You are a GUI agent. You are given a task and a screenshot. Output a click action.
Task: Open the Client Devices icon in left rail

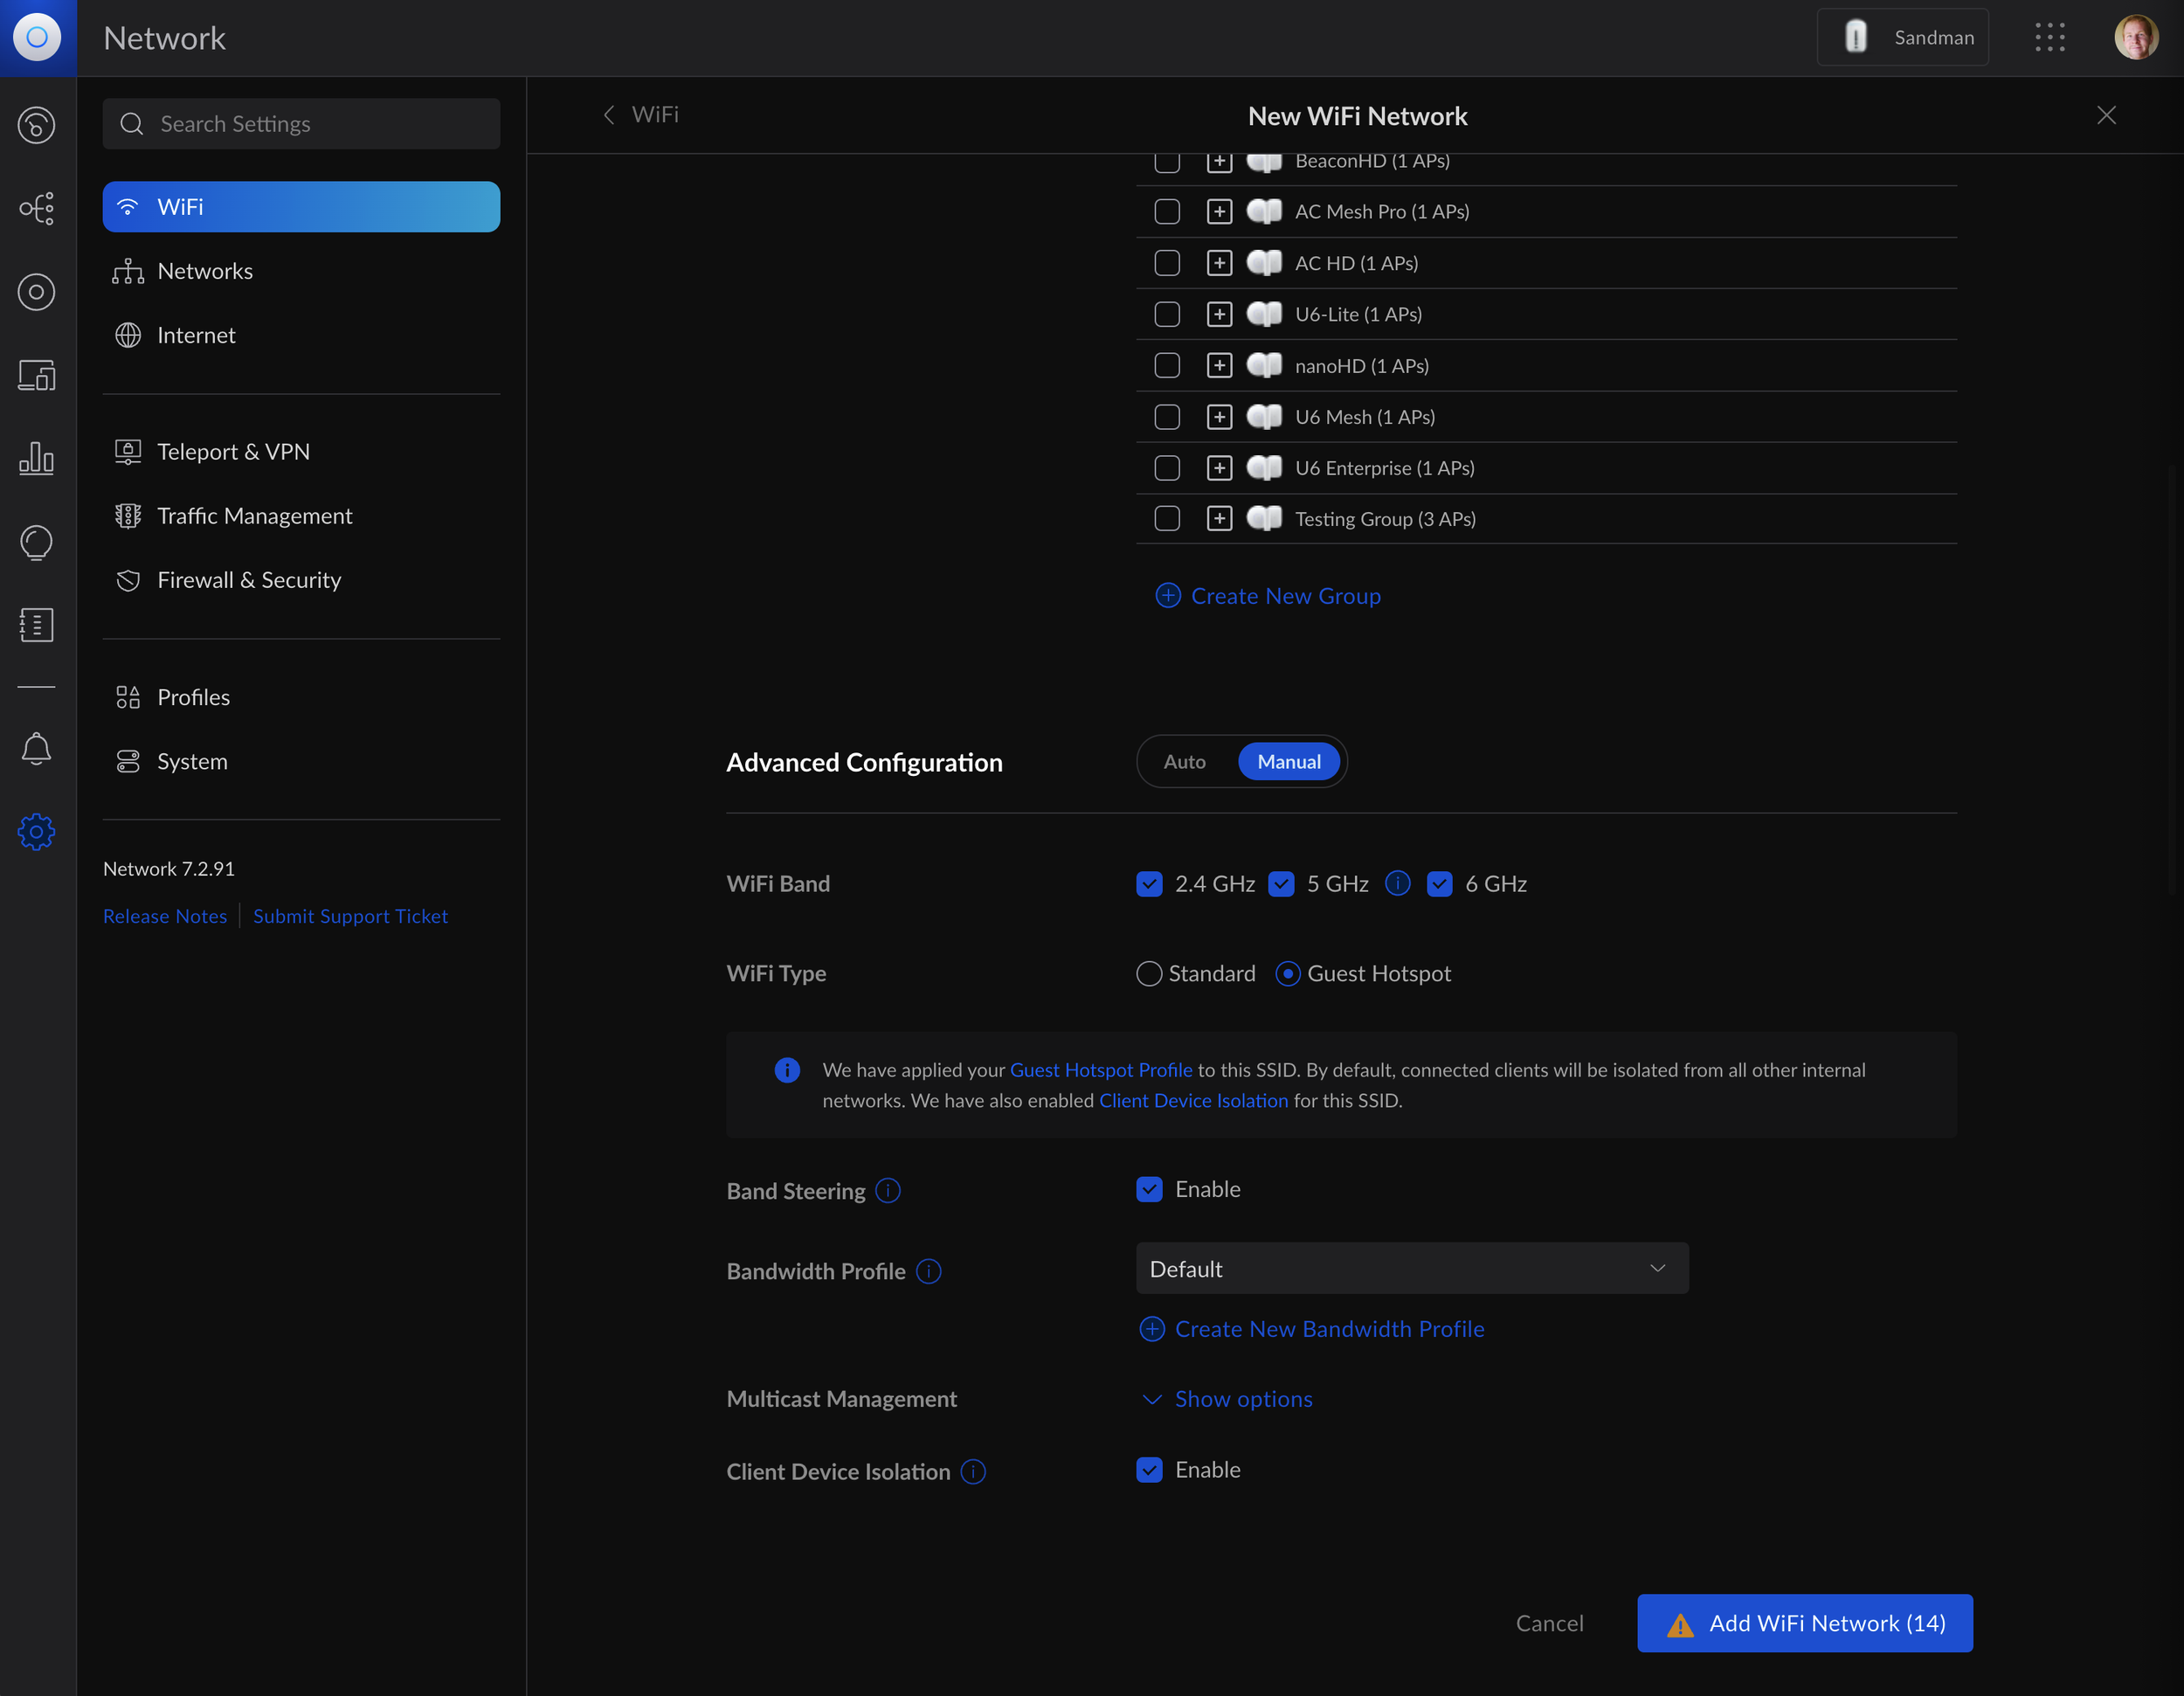click(37, 375)
